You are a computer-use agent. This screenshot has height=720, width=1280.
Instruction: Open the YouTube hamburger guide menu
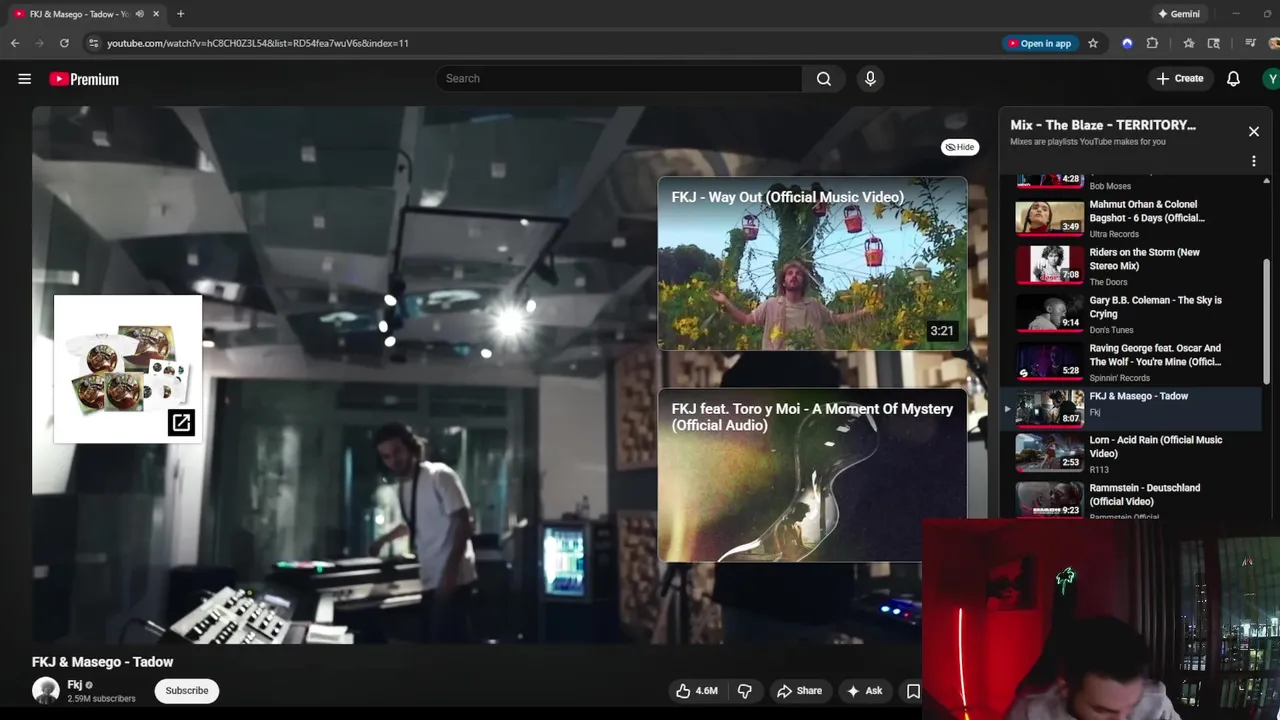(x=24, y=79)
